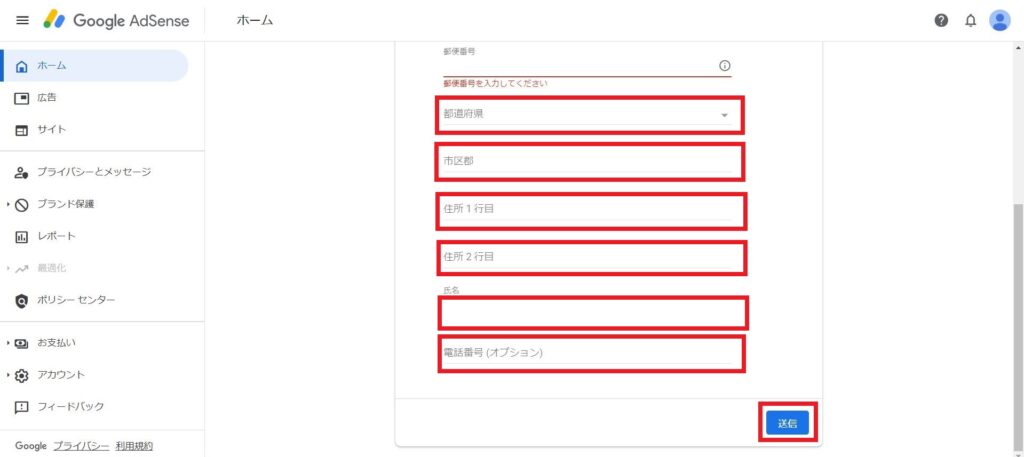Open the 広告 sidebar item

(x=47, y=98)
